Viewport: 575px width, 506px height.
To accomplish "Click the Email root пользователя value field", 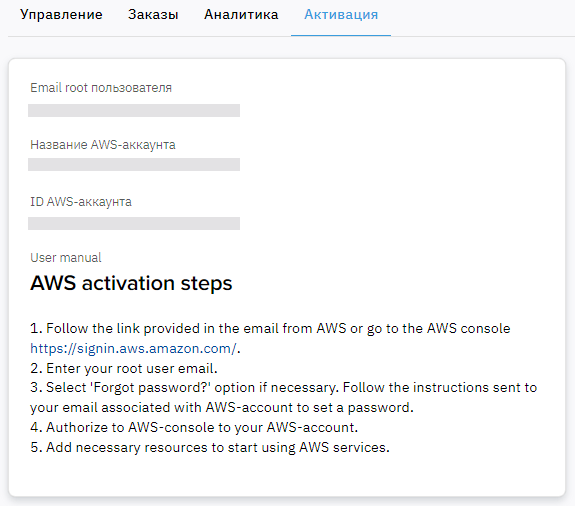I will pos(134,110).
